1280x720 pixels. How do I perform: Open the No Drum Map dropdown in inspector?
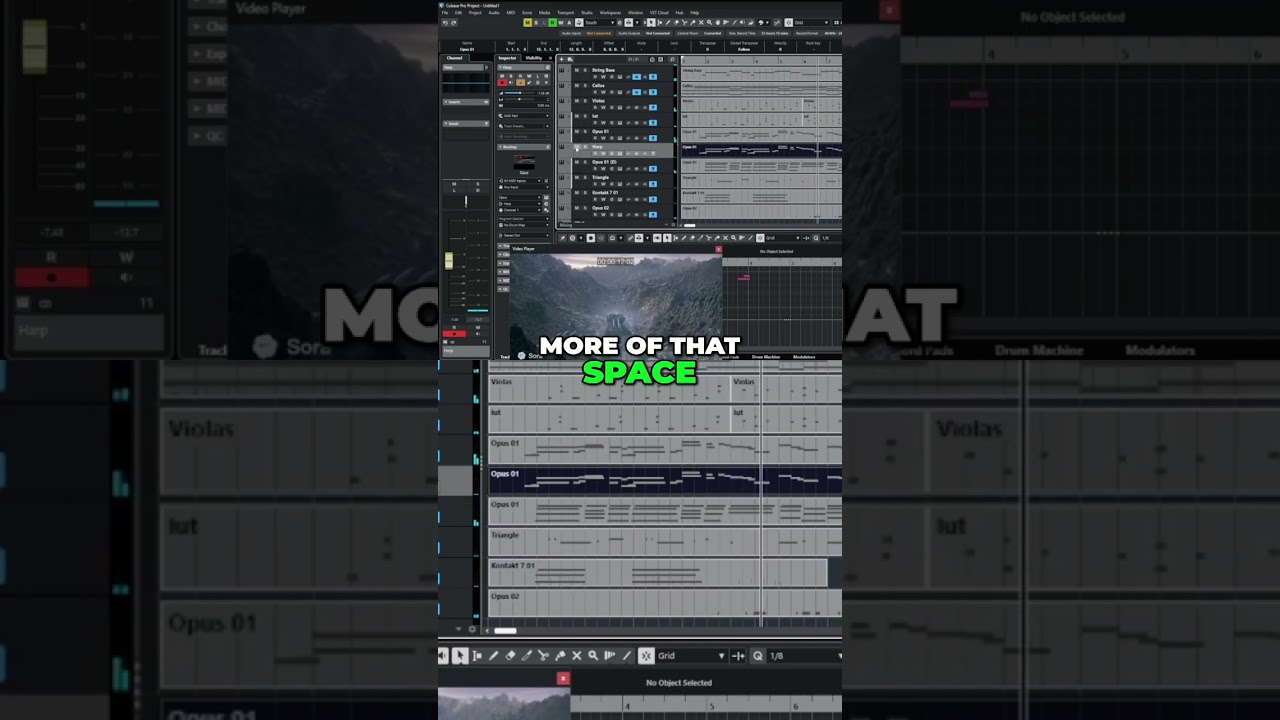click(524, 225)
